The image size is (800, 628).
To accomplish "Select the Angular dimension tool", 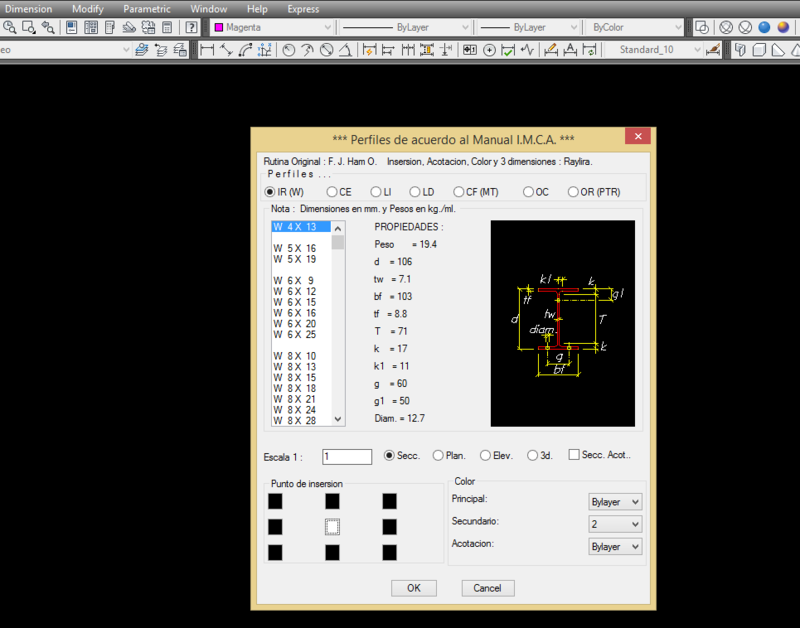I will point(345,49).
